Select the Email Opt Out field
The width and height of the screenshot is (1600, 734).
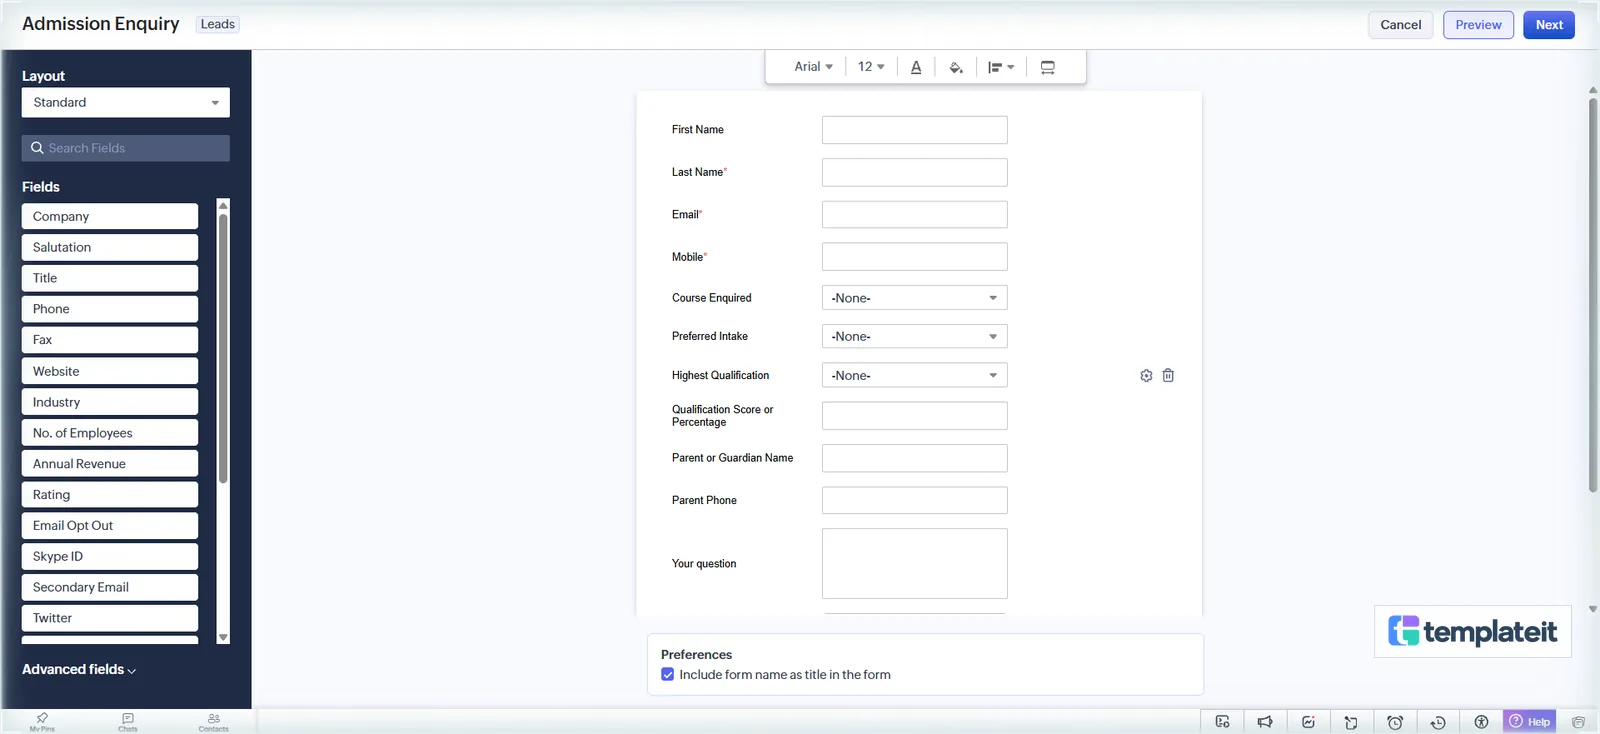(x=110, y=526)
